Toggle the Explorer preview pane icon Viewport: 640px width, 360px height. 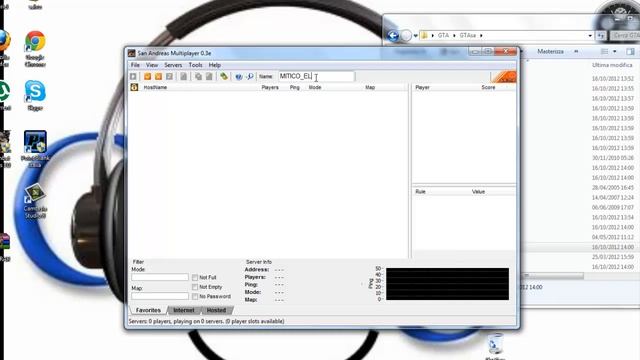[630, 51]
